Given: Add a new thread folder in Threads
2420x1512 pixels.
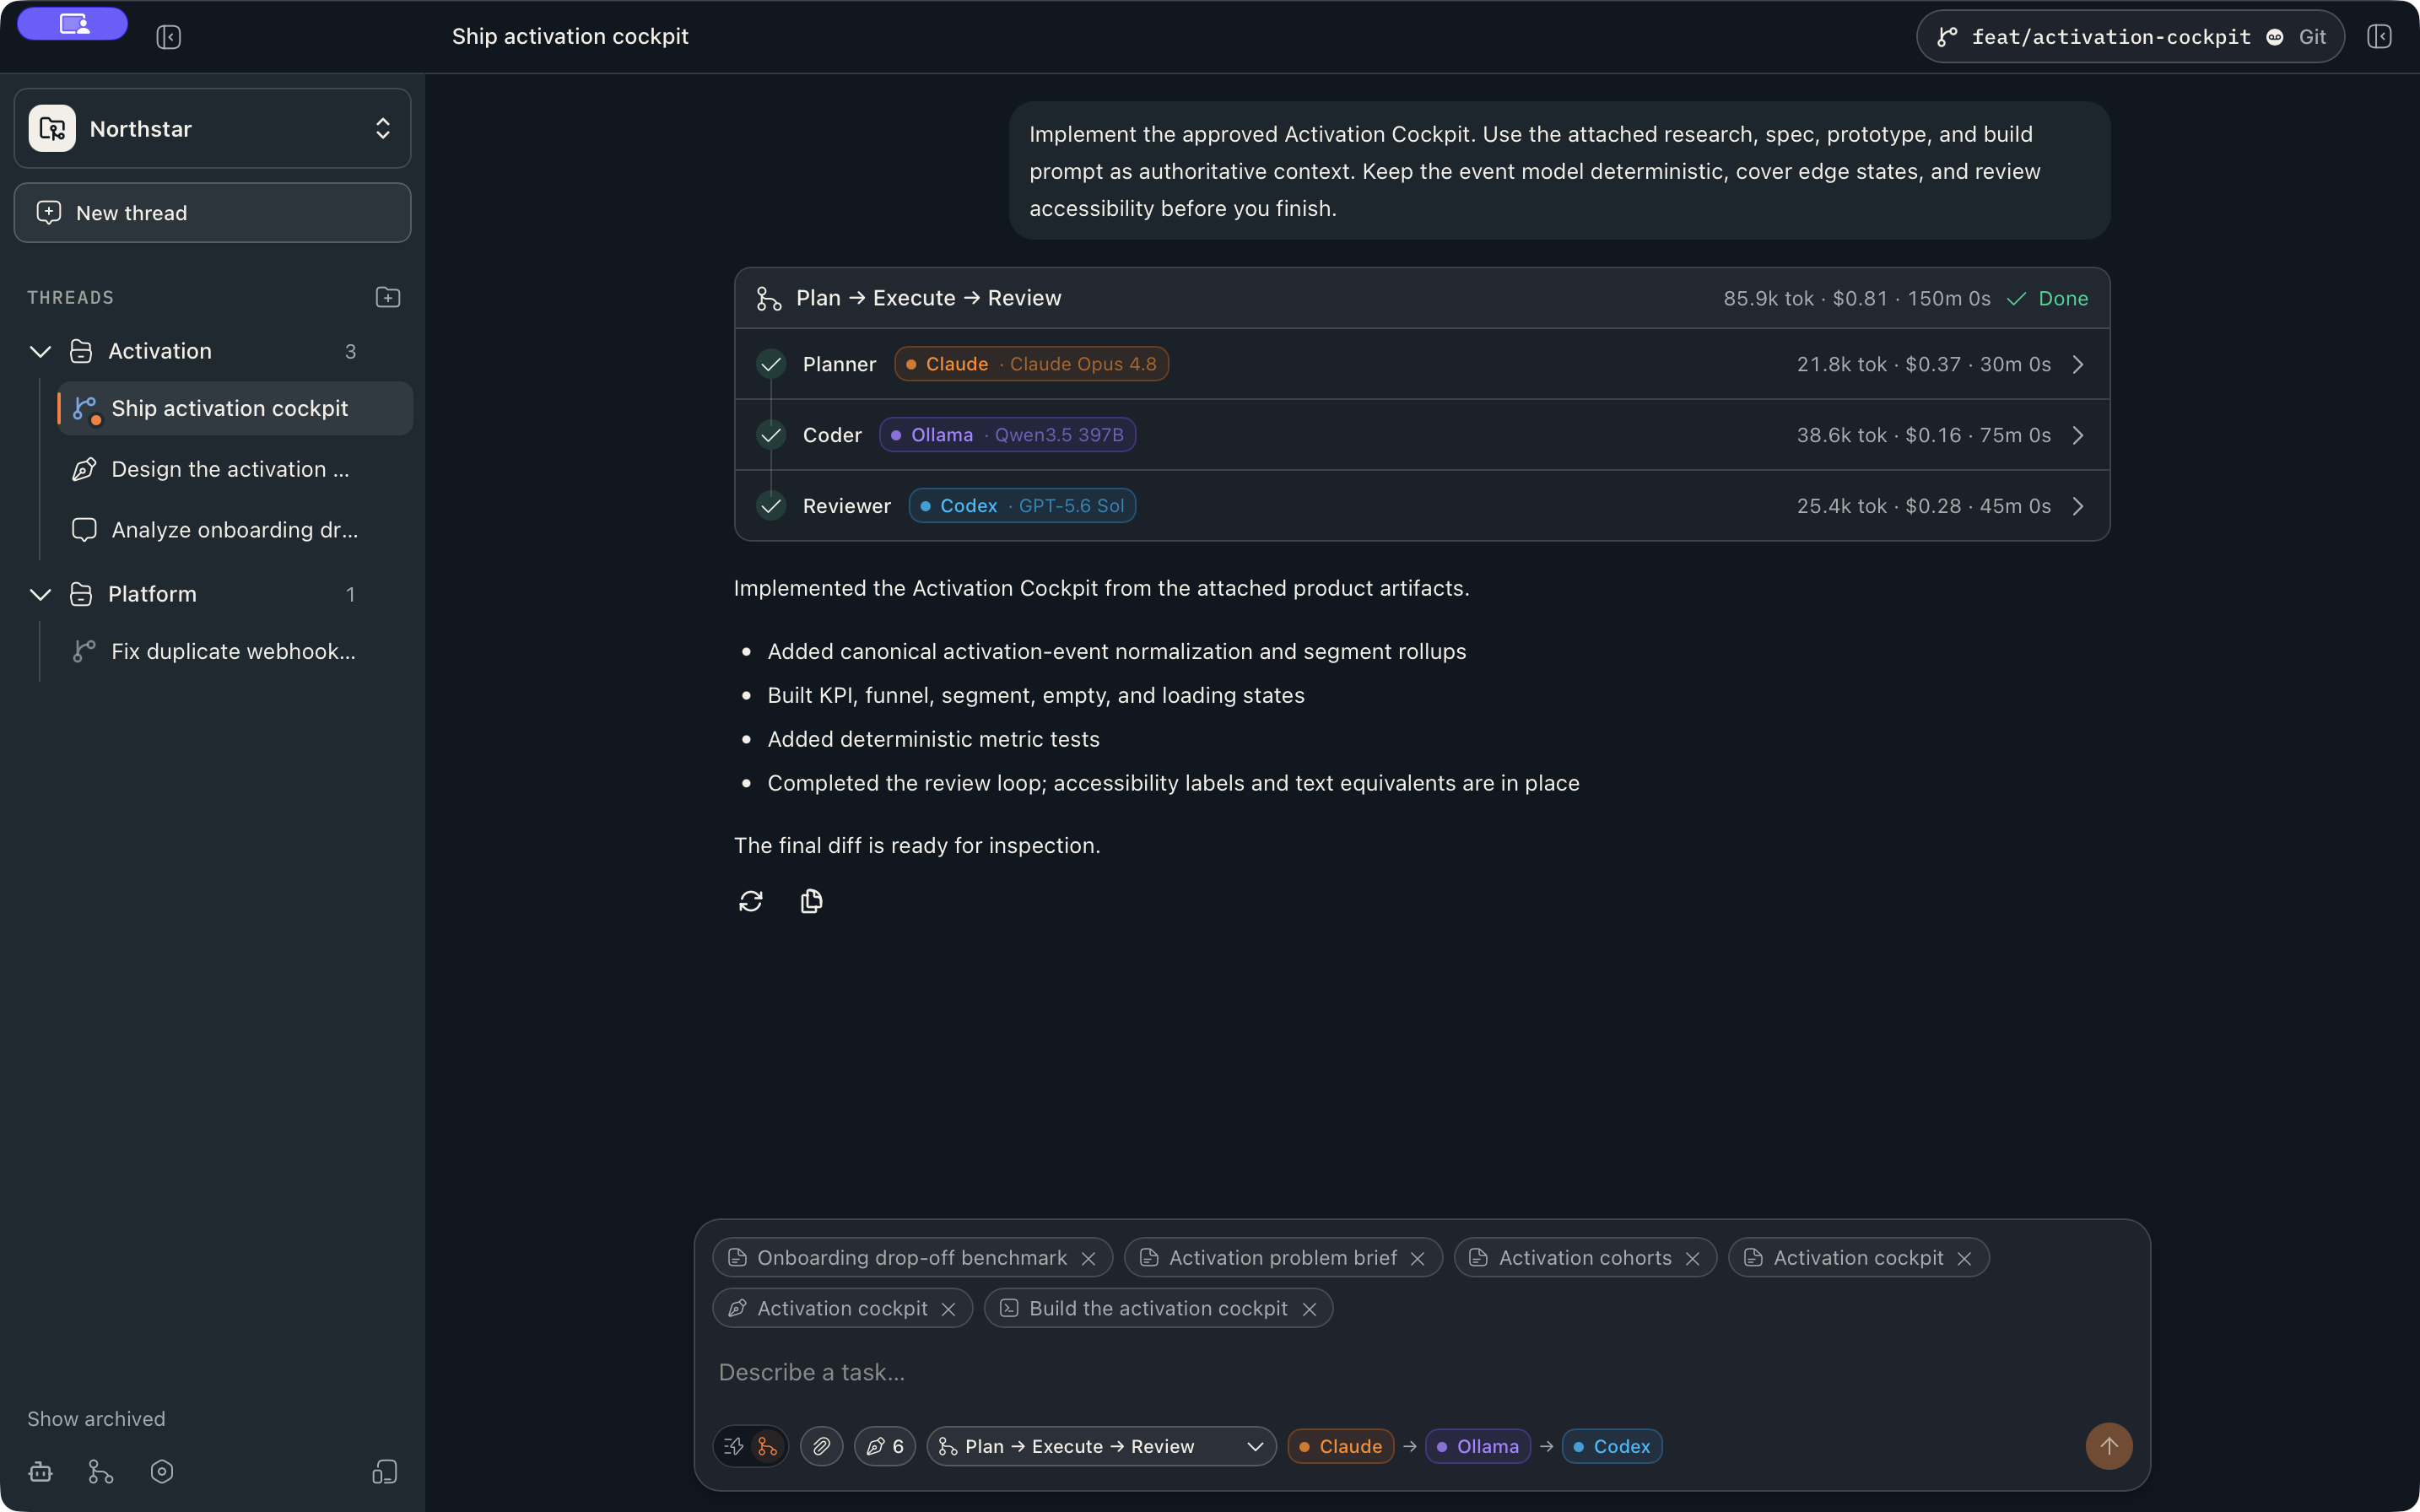Looking at the screenshot, I should (388, 297).
